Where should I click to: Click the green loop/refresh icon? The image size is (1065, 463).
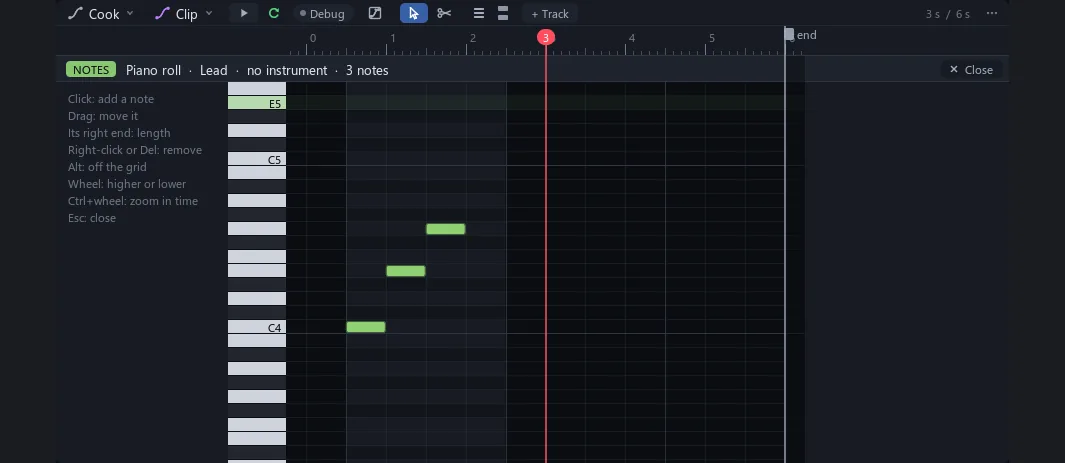[x=274, y=14]
